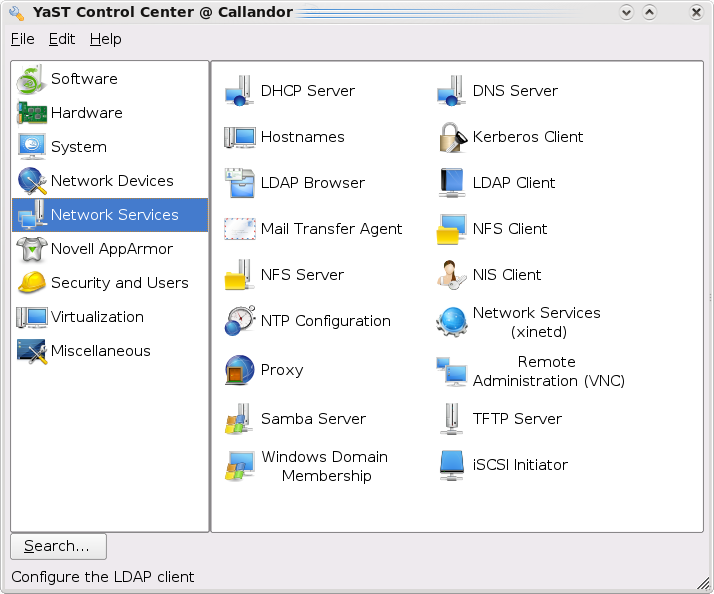Click the "Kerberos Client" text label

[528, 137]
